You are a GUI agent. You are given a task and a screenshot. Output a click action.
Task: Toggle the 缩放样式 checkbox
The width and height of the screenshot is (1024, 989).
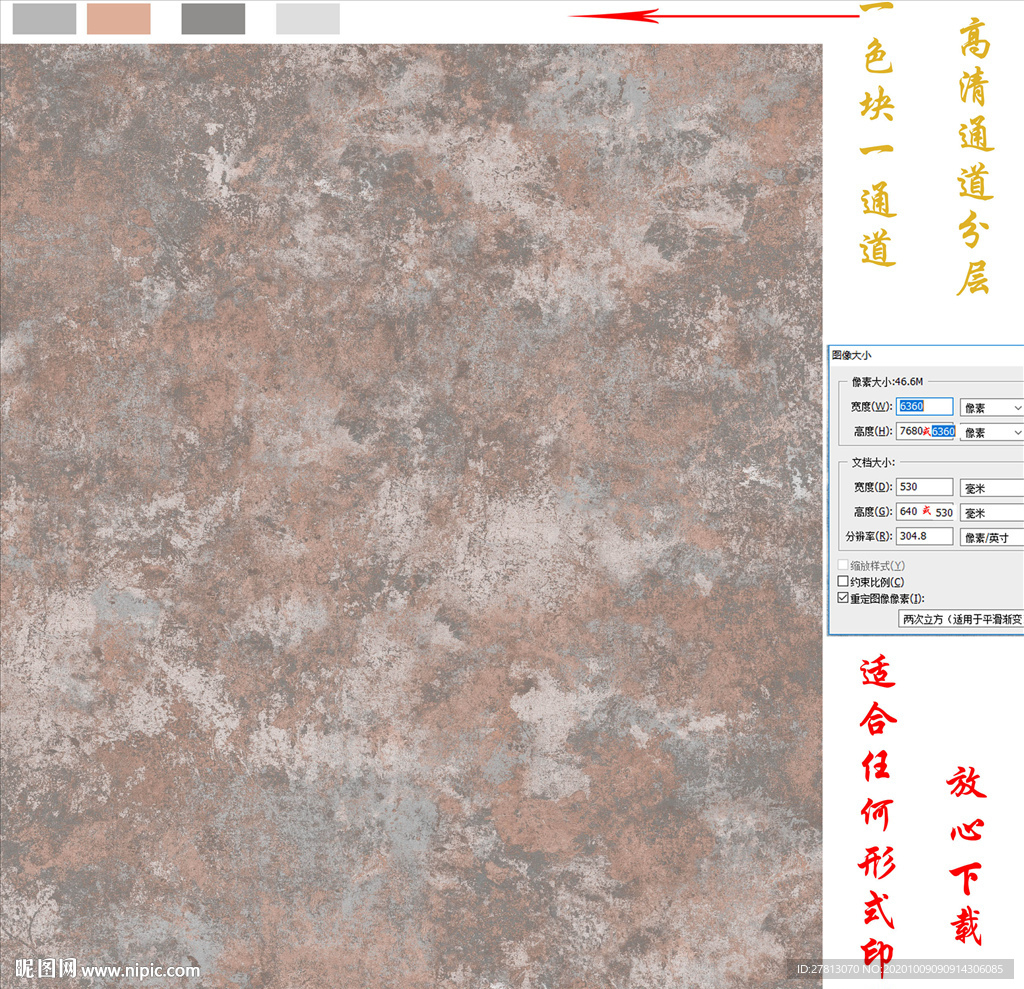pyautogui.click(x=843, y=565)
